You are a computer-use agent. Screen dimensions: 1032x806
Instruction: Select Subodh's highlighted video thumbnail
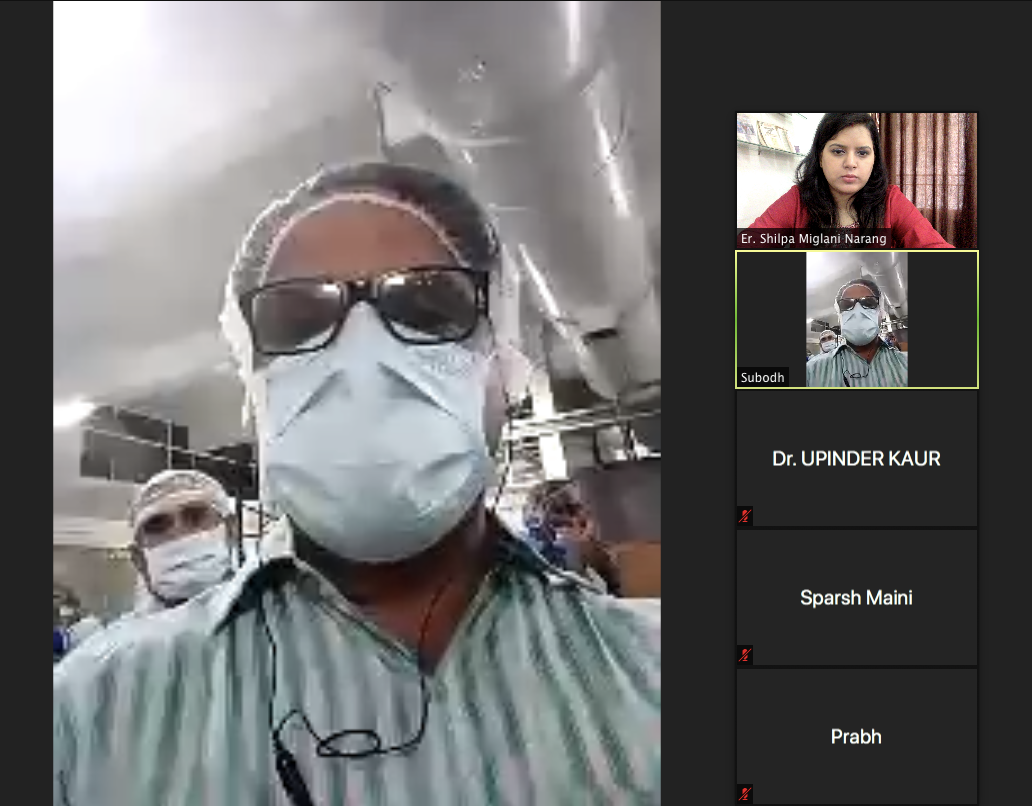tap(856, 319)
